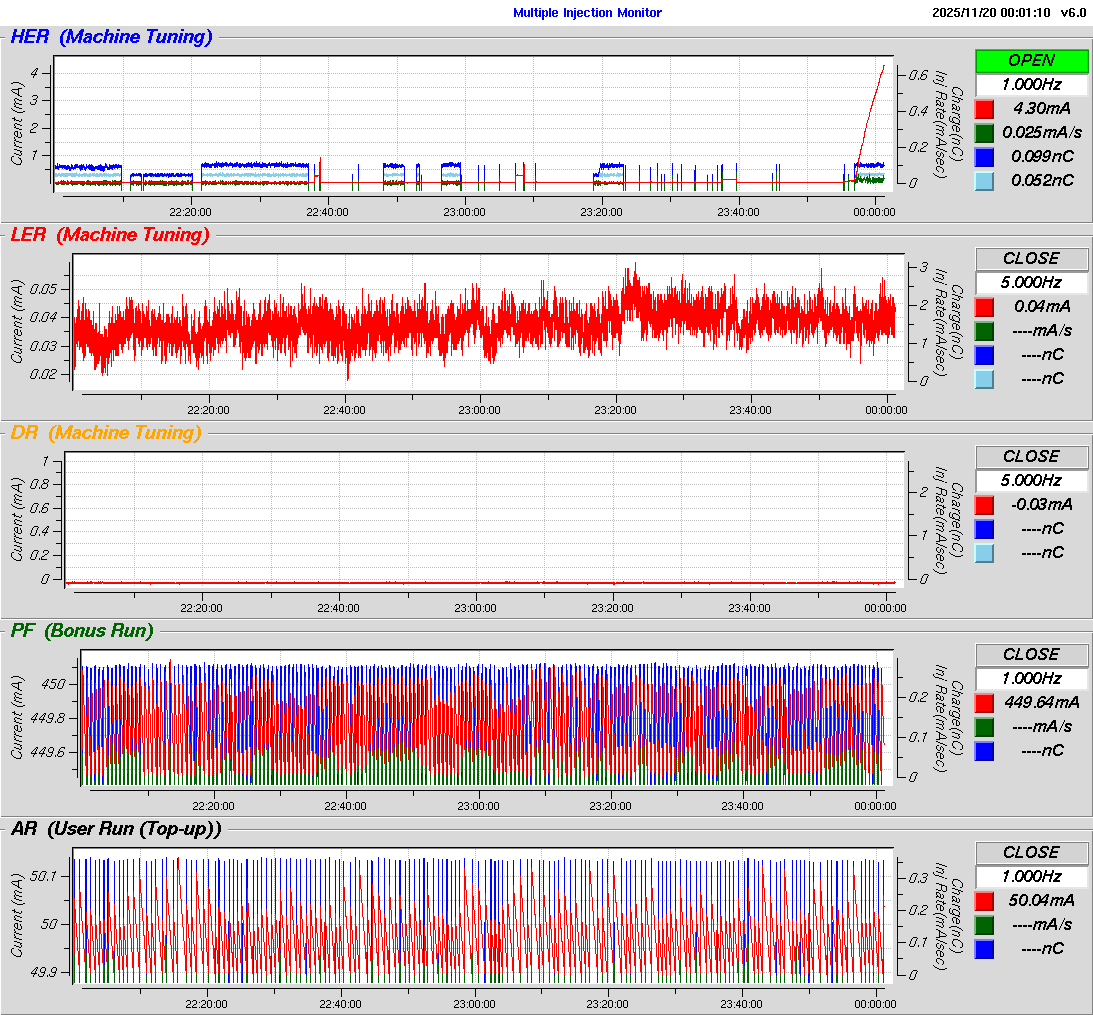
Task: Click the blue swatch in the AR legend
Action: point(985,948)
